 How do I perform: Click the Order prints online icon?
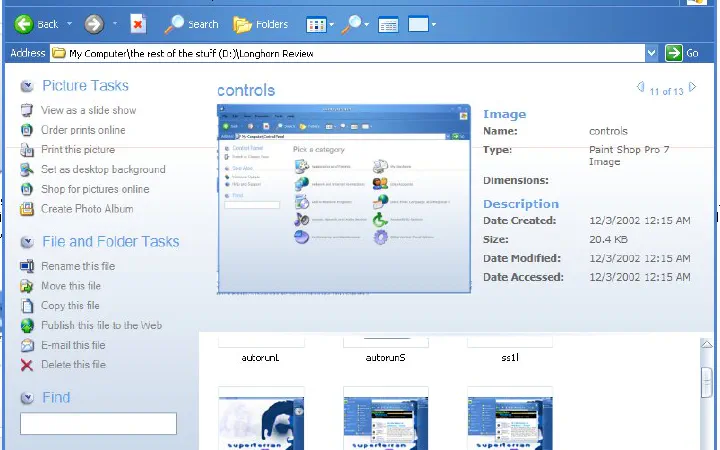pyautogui.click(x=27, y=130)
